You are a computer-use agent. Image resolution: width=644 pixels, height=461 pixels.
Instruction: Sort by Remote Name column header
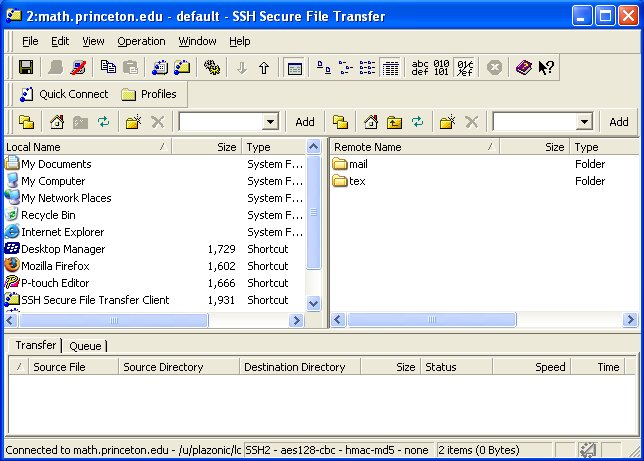415,147
